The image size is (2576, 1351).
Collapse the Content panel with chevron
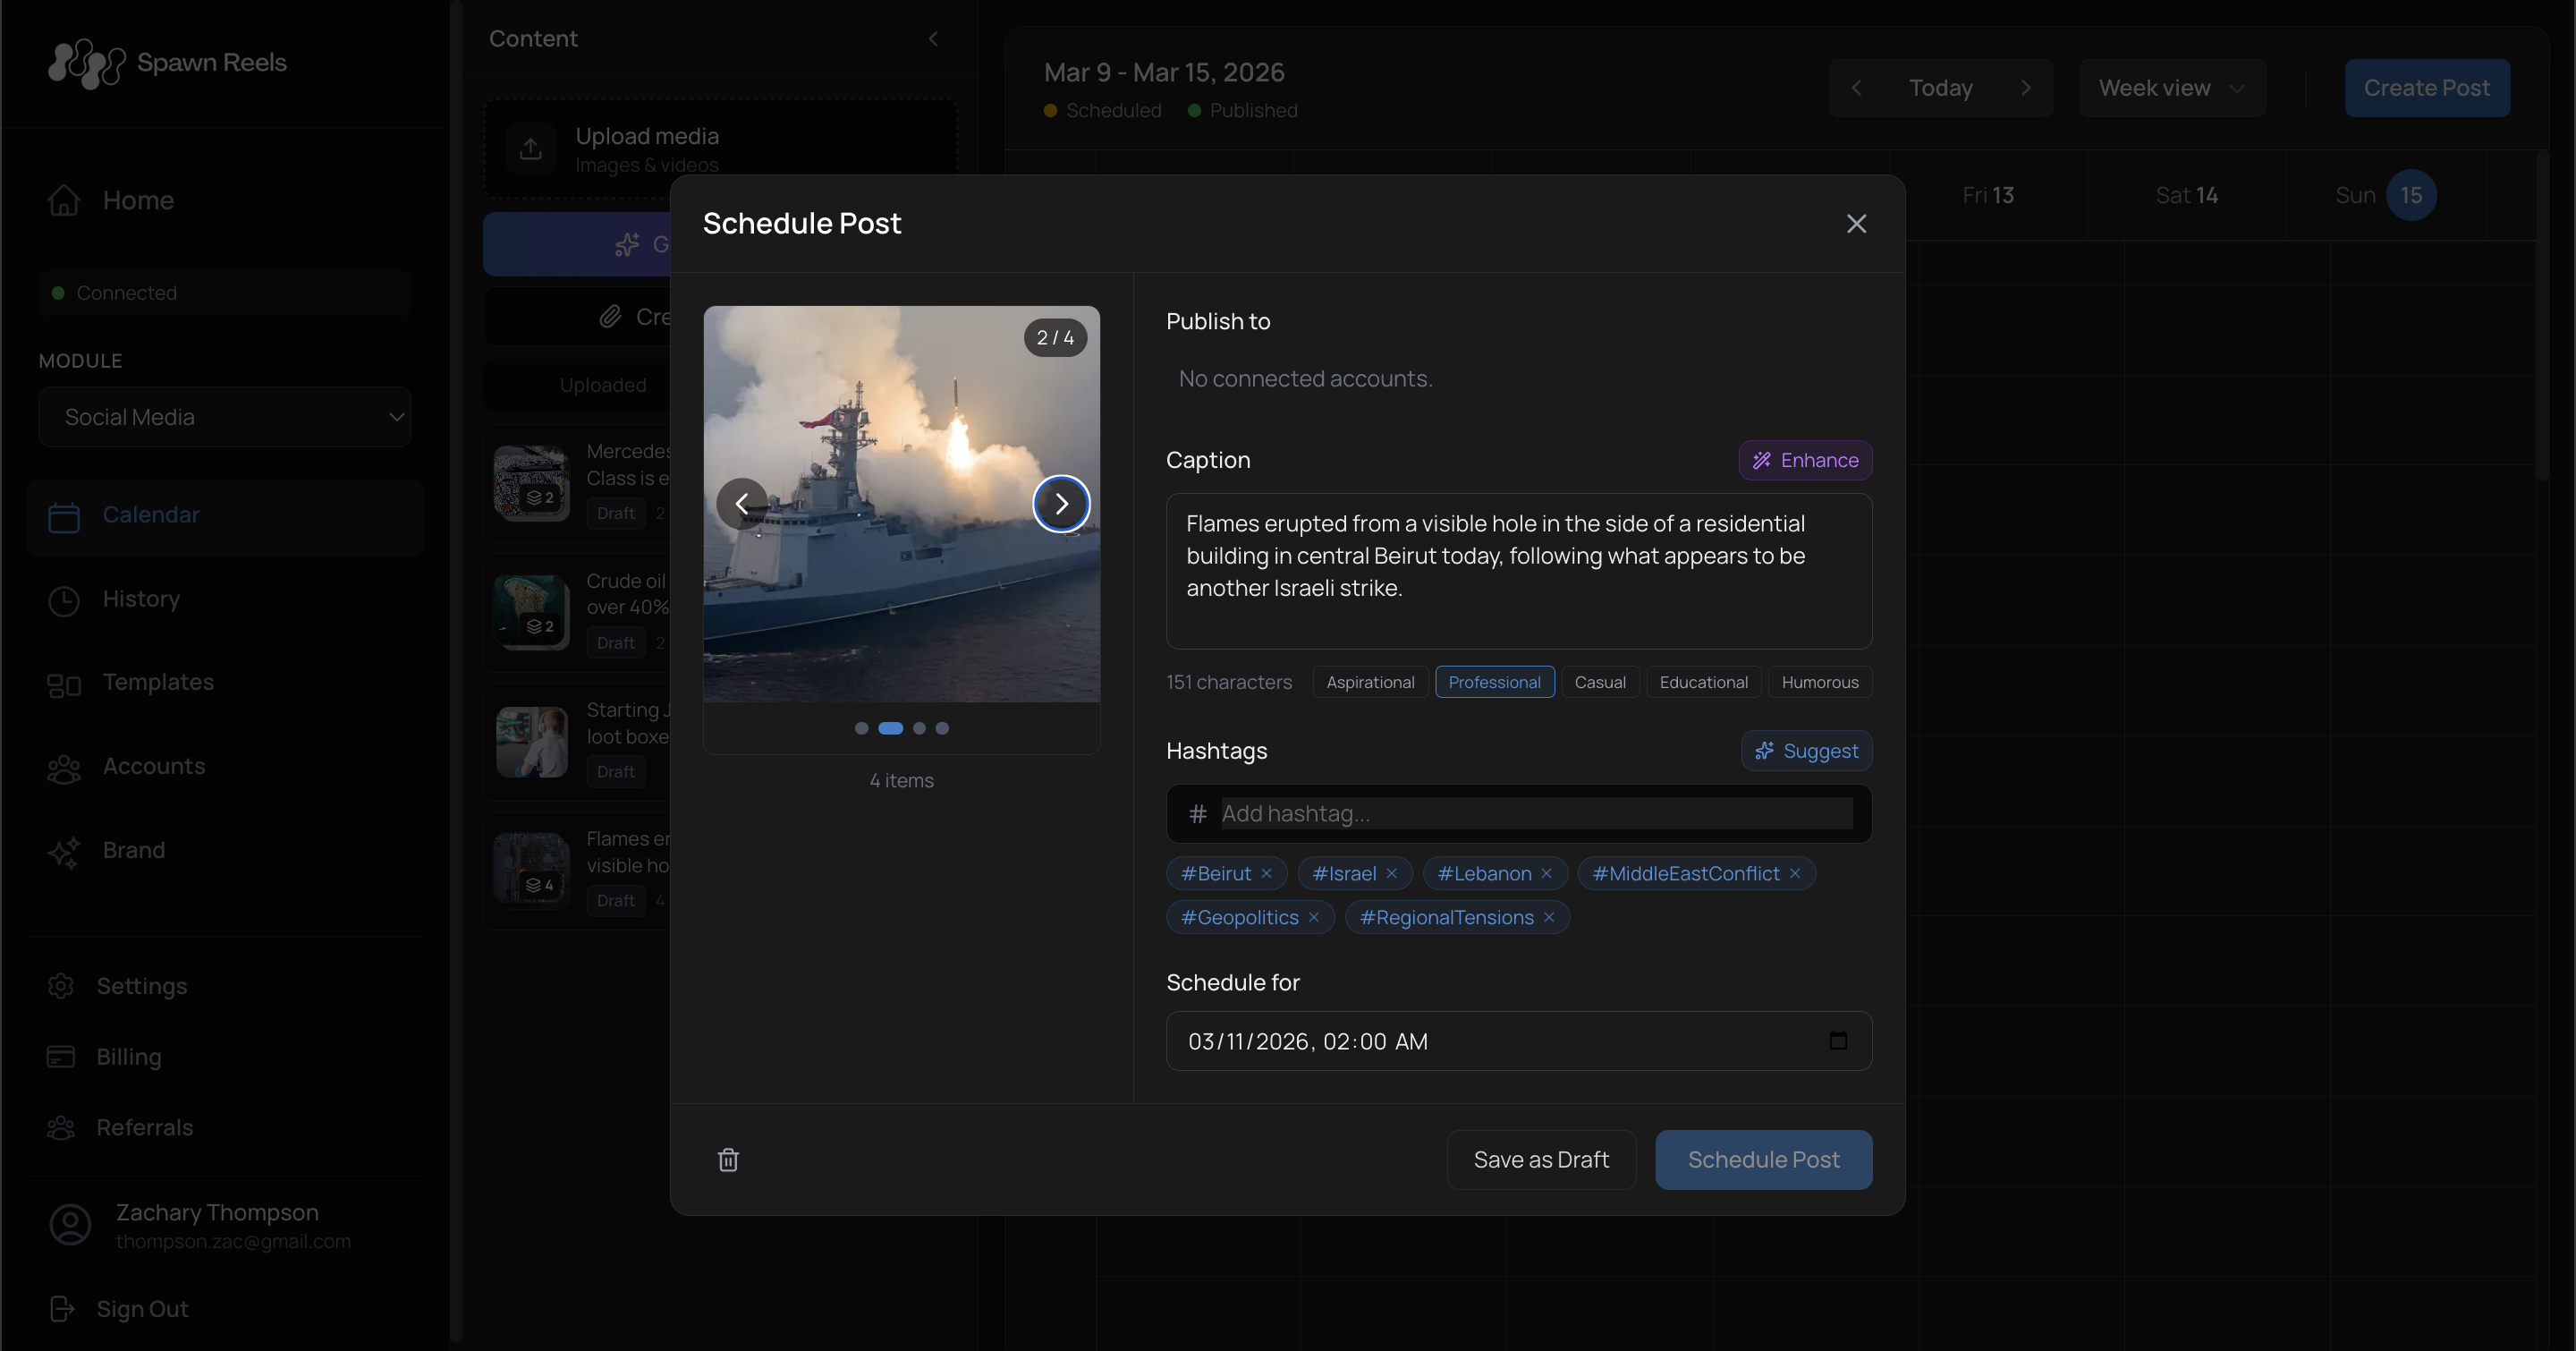click(x=933, y=39)
